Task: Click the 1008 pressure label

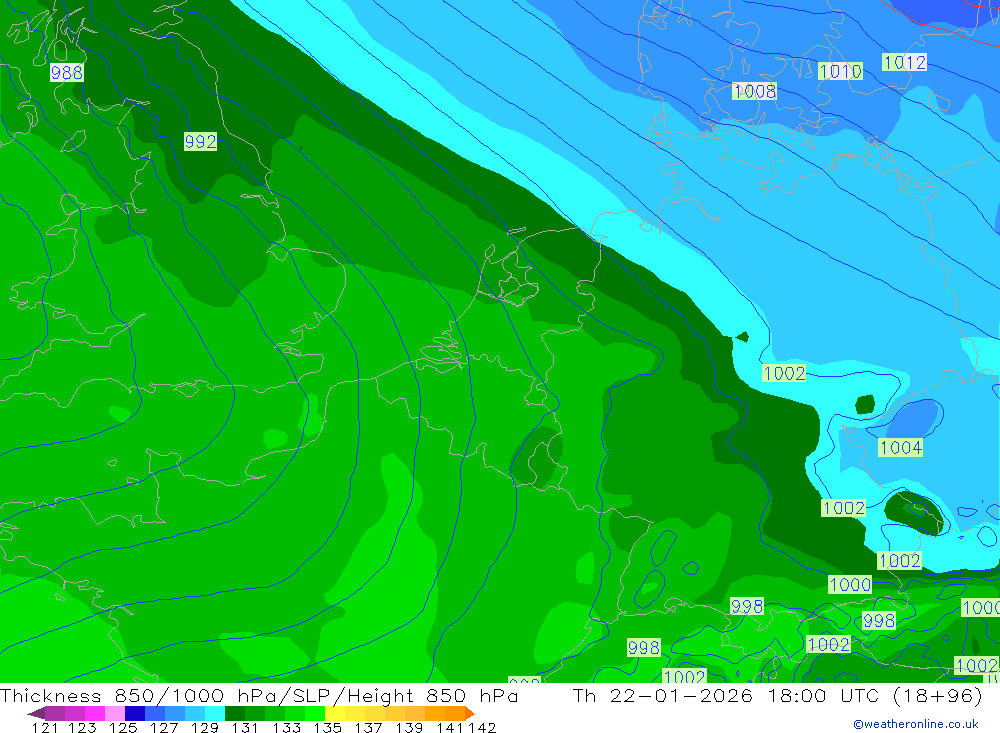Action: [754, 91]
